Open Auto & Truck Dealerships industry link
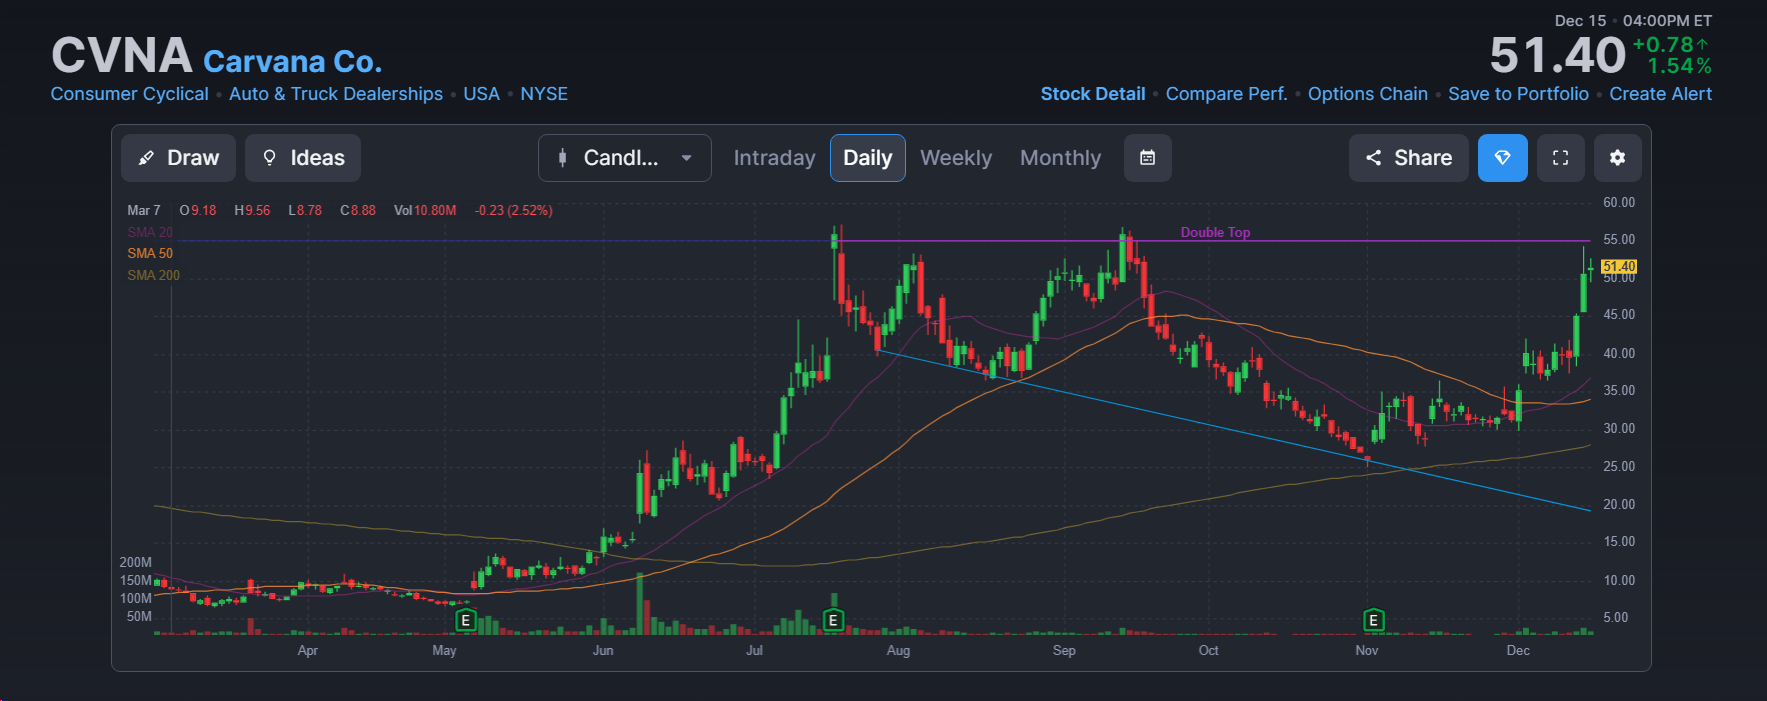Image resolution: width=1767 pixels, height=701 pixels. coord(336,94)
